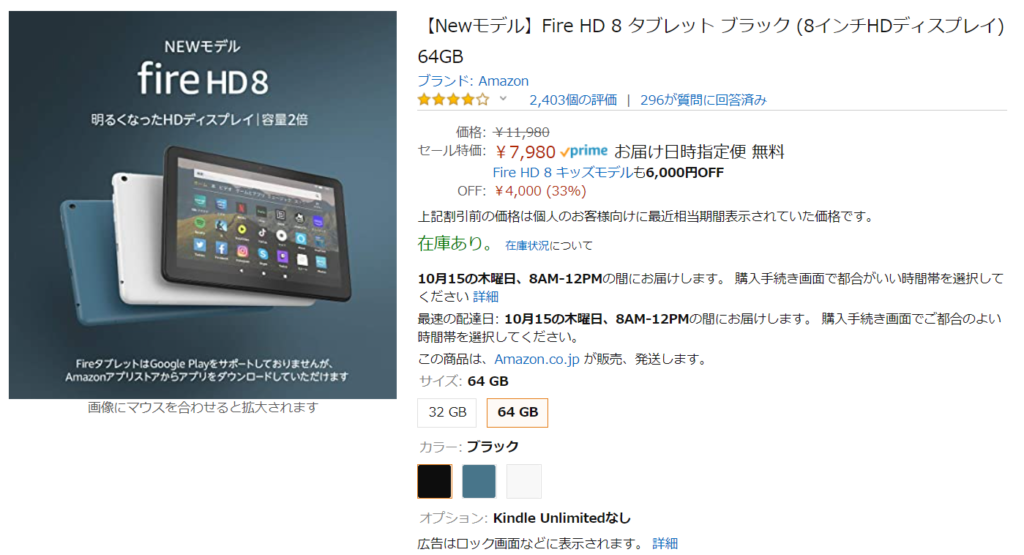Click the 在庫状況 stock status link
The width and height of the screenshot is (1024, 555).
pyautogui.click(x=527, y=246)
